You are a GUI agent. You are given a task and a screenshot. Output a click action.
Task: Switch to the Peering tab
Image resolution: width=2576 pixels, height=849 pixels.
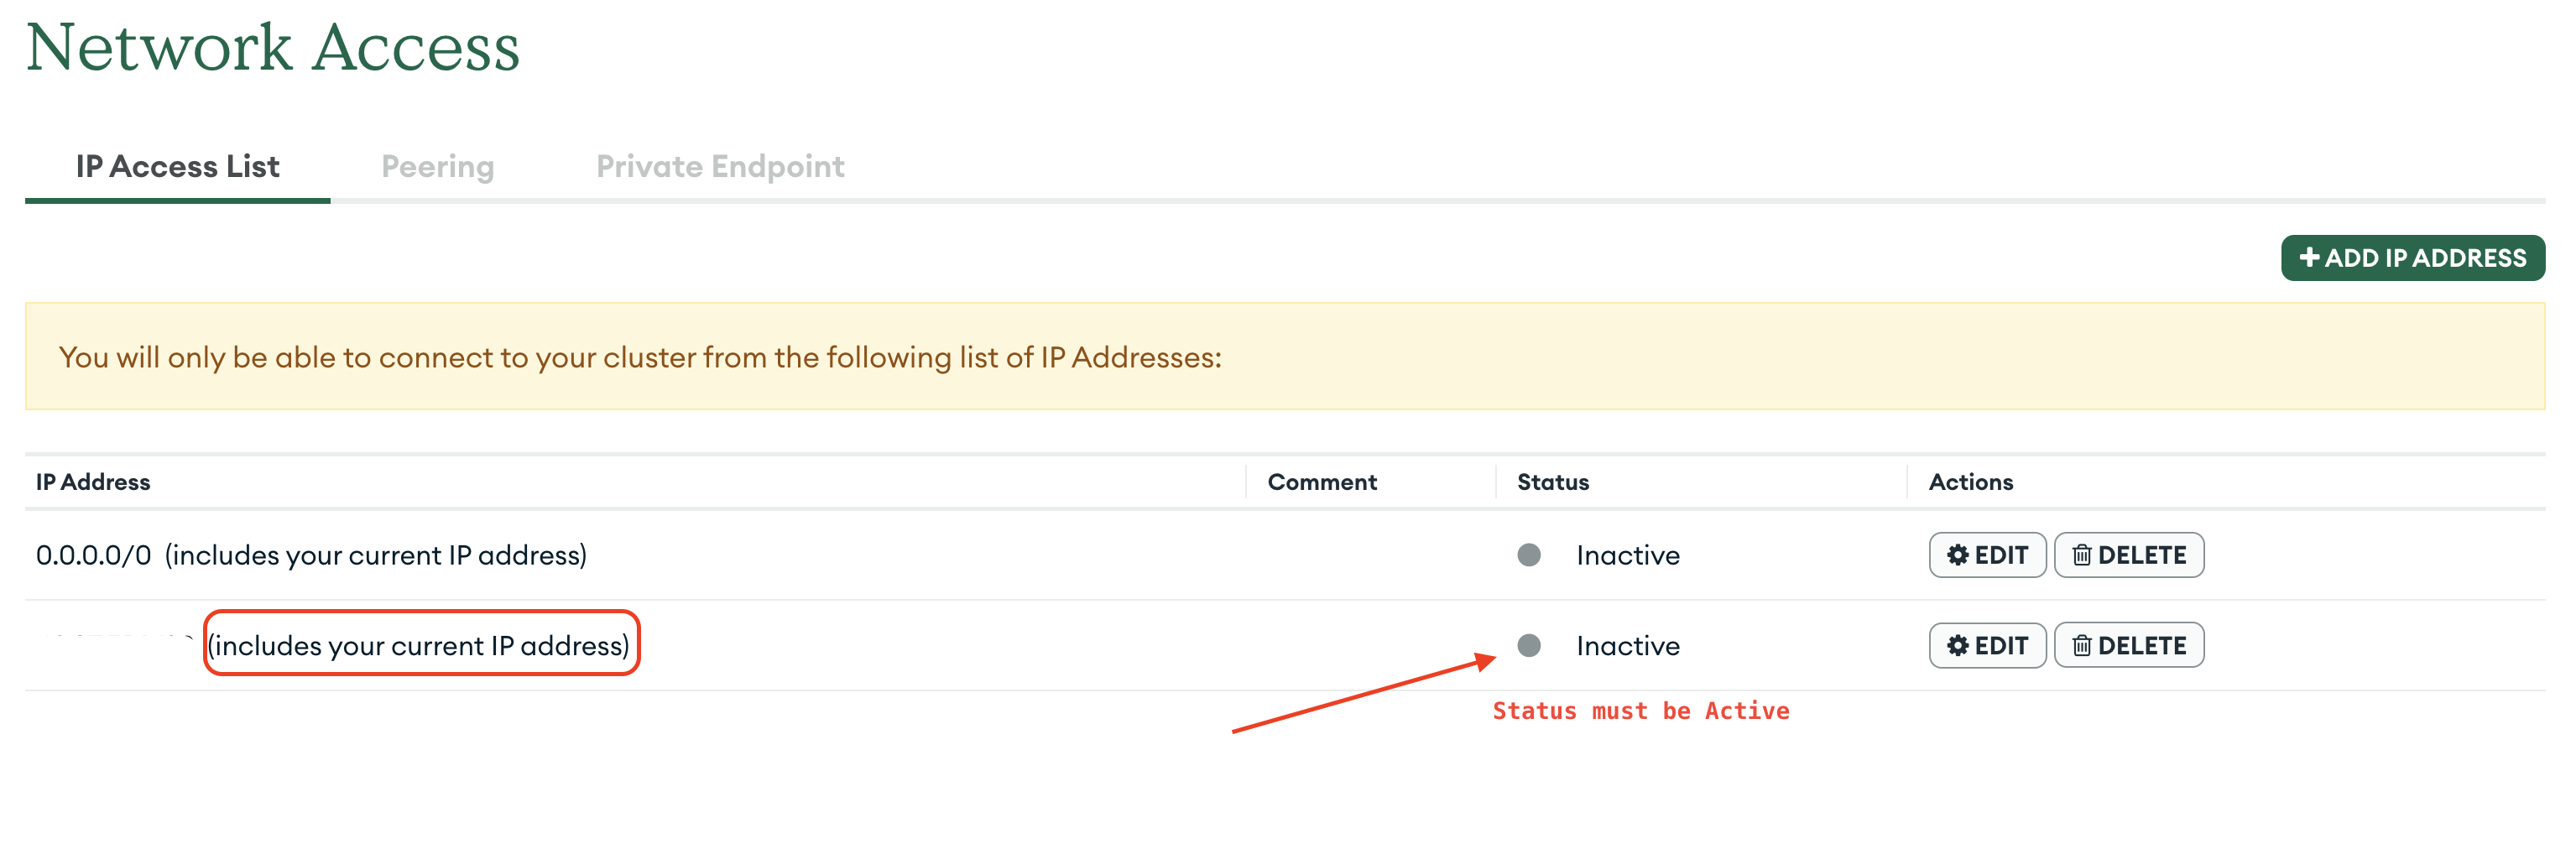point(437,166)
